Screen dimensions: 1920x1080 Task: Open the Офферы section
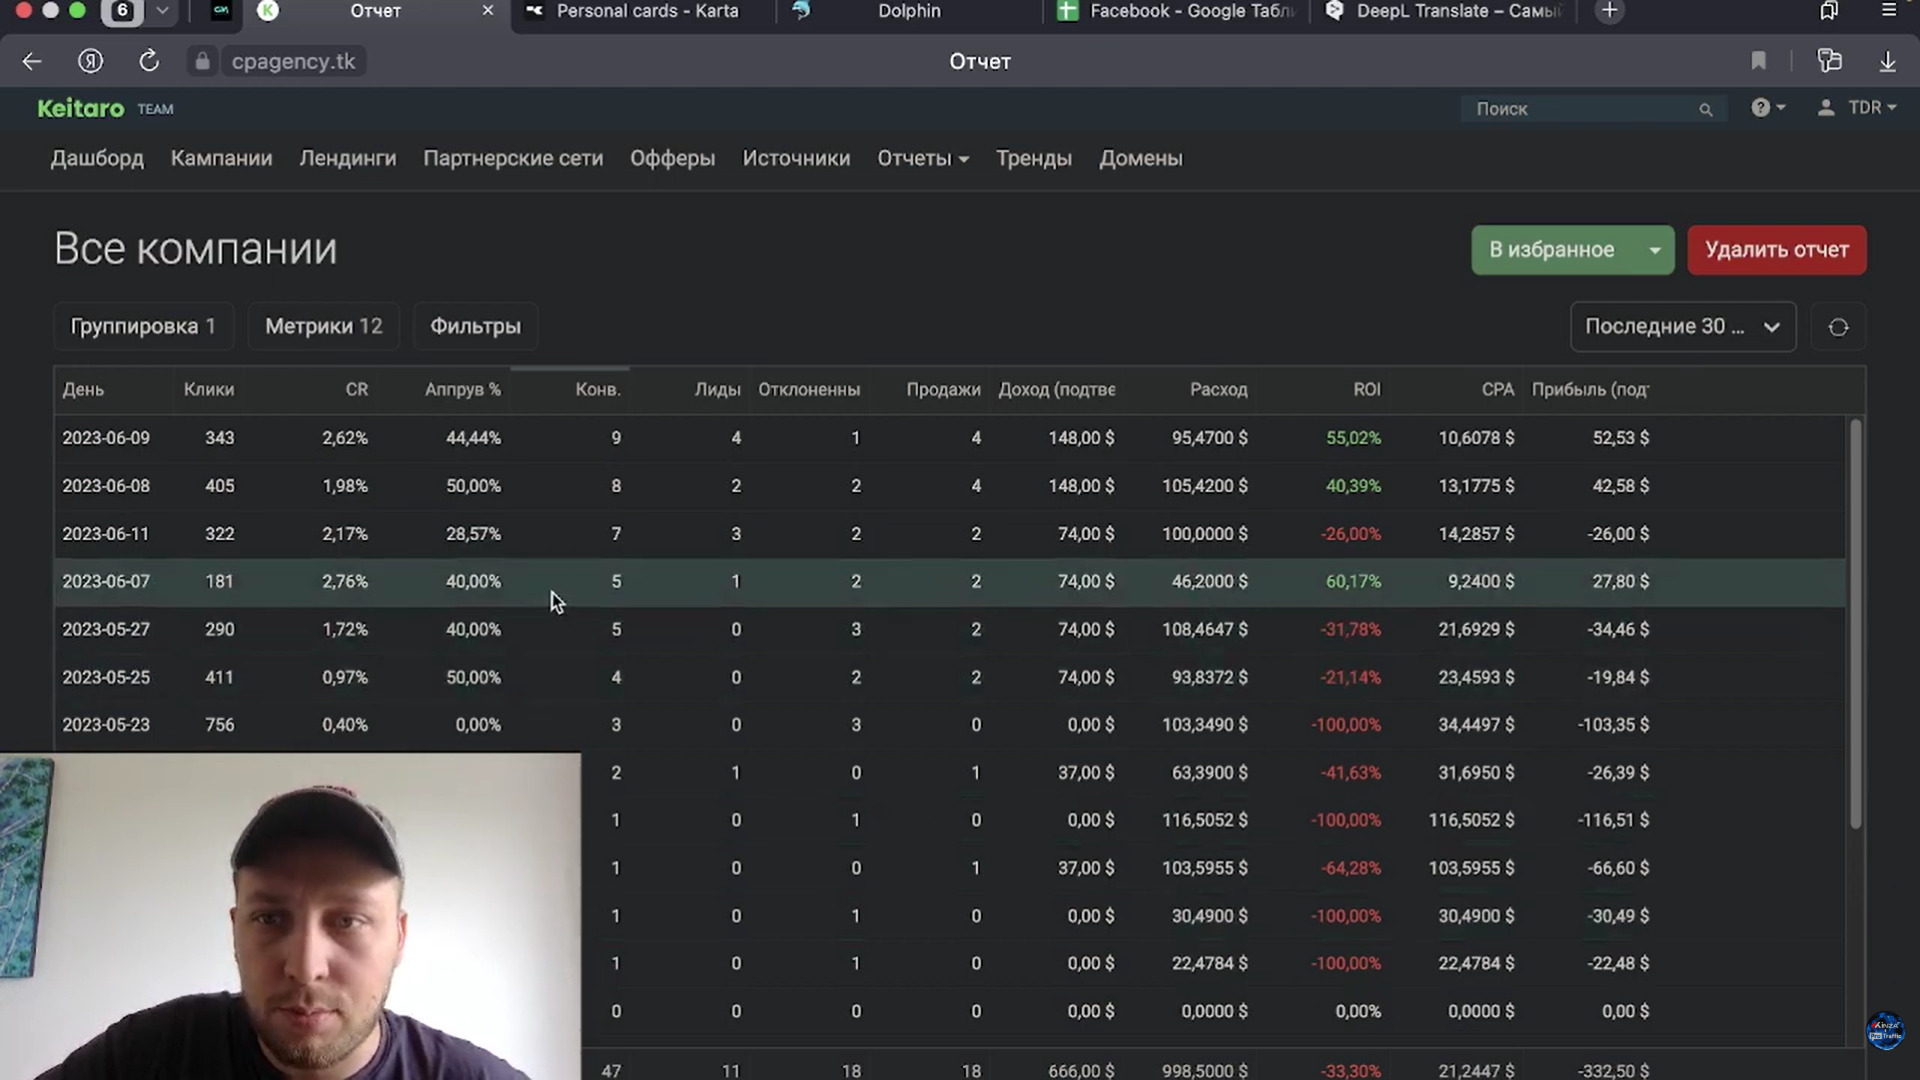click(x=672, y=159)
